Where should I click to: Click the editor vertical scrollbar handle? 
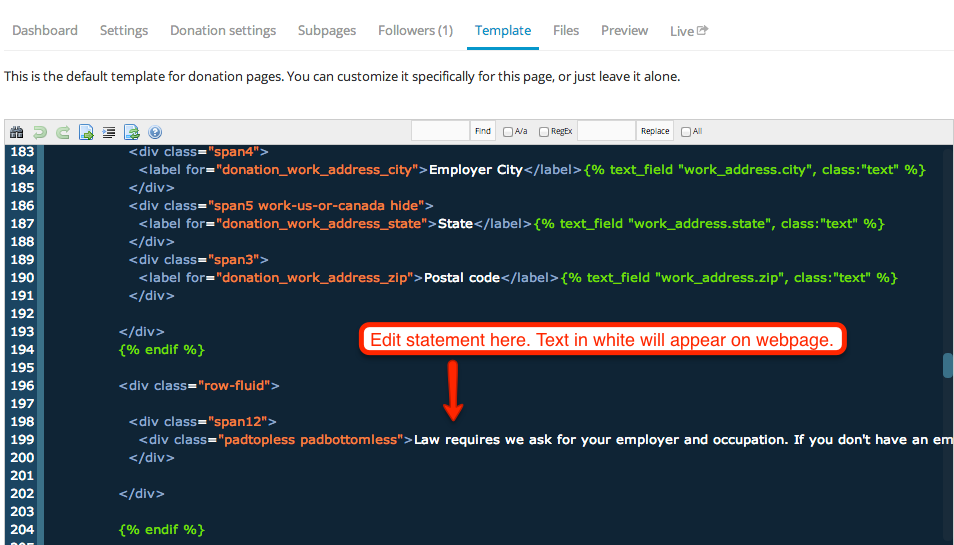948,365
